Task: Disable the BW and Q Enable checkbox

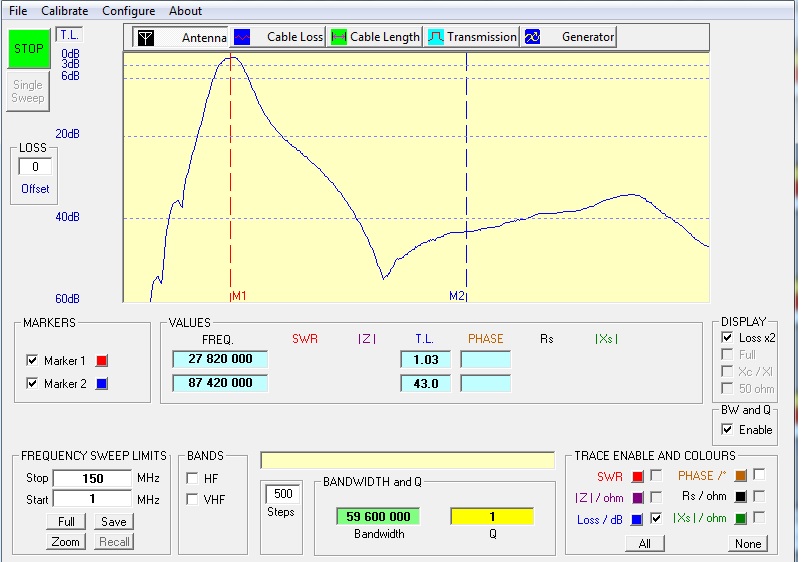Action: [727, 429]
